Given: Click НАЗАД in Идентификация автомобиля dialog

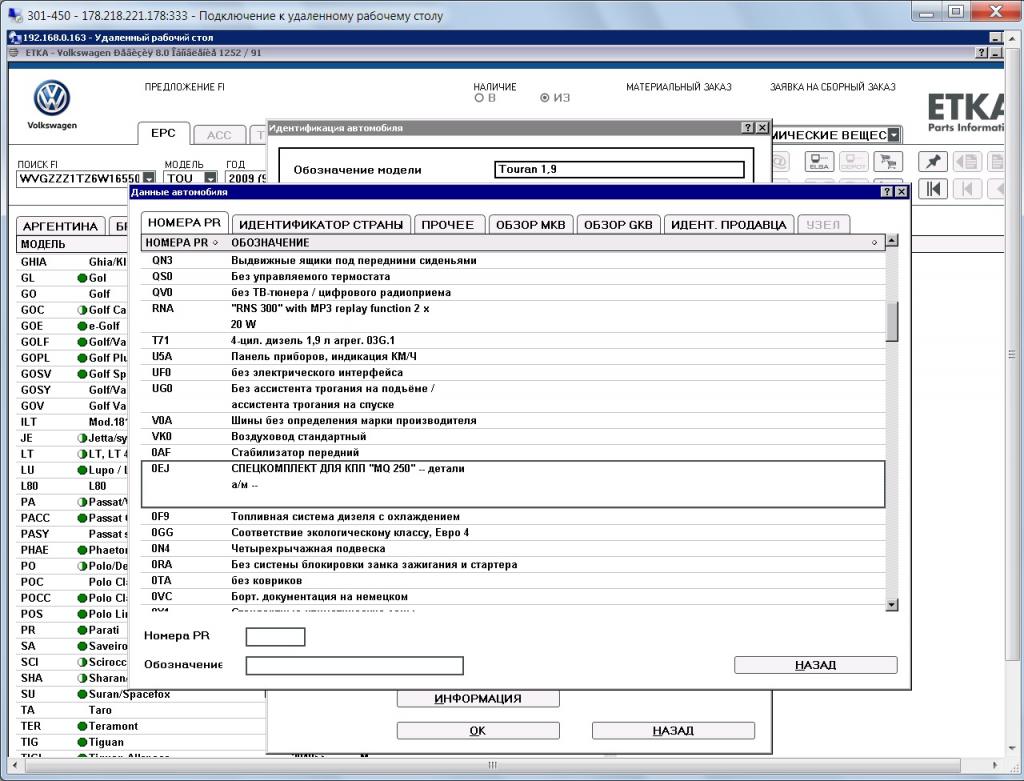Looking at the screenshot, I should pyautogui.click(x=673, y=730).
